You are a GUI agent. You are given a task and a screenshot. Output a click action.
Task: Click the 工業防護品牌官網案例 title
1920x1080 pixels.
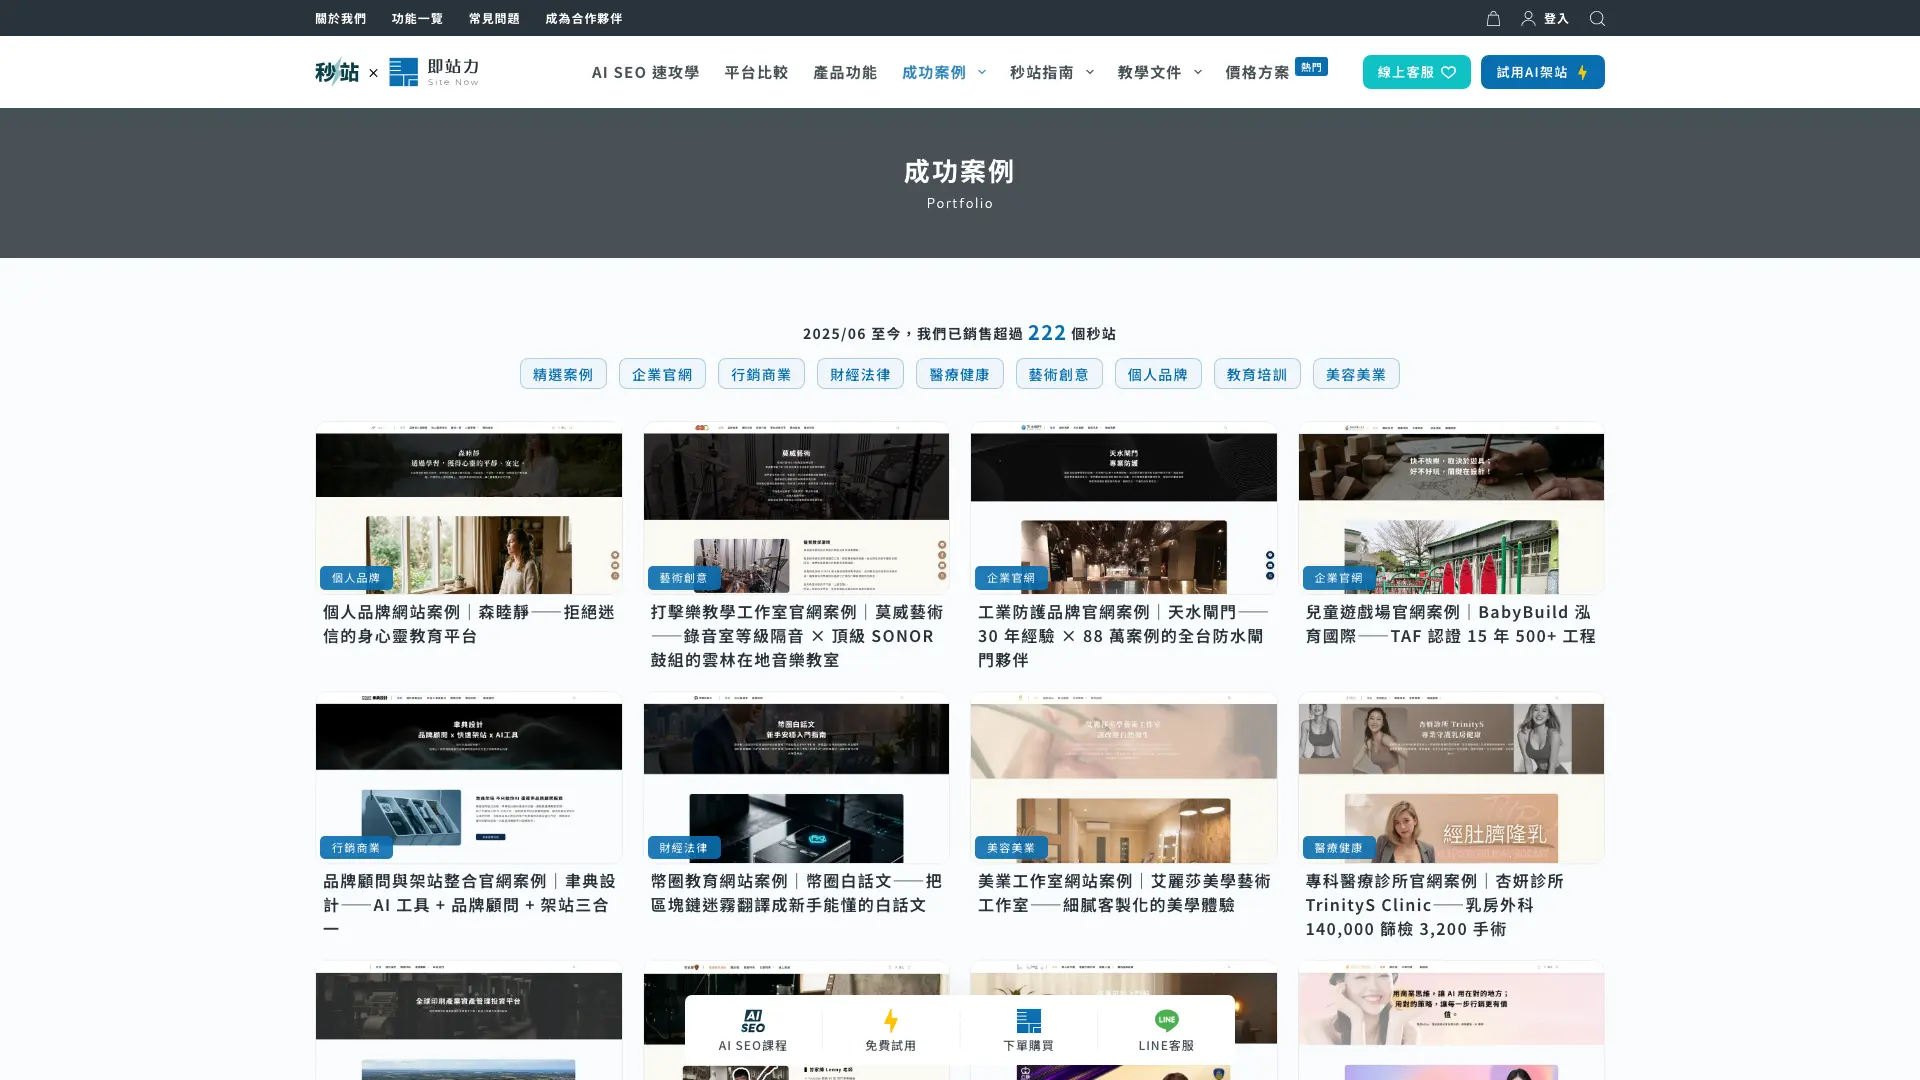tap(1123, 635)
